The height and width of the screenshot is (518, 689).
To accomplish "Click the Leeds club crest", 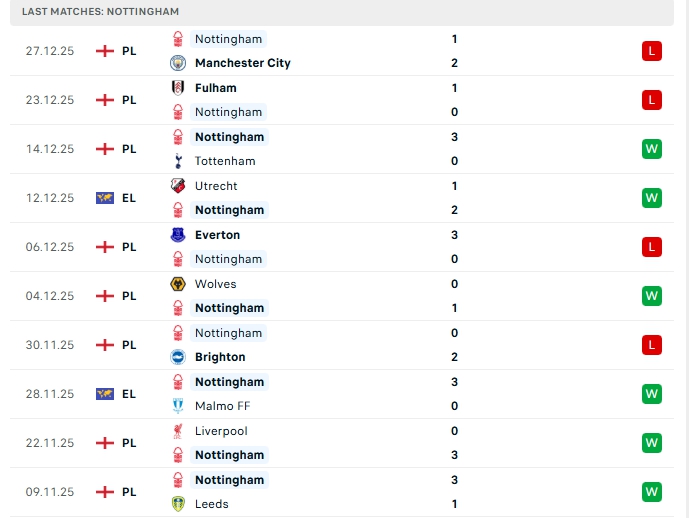I will [178, 504].
